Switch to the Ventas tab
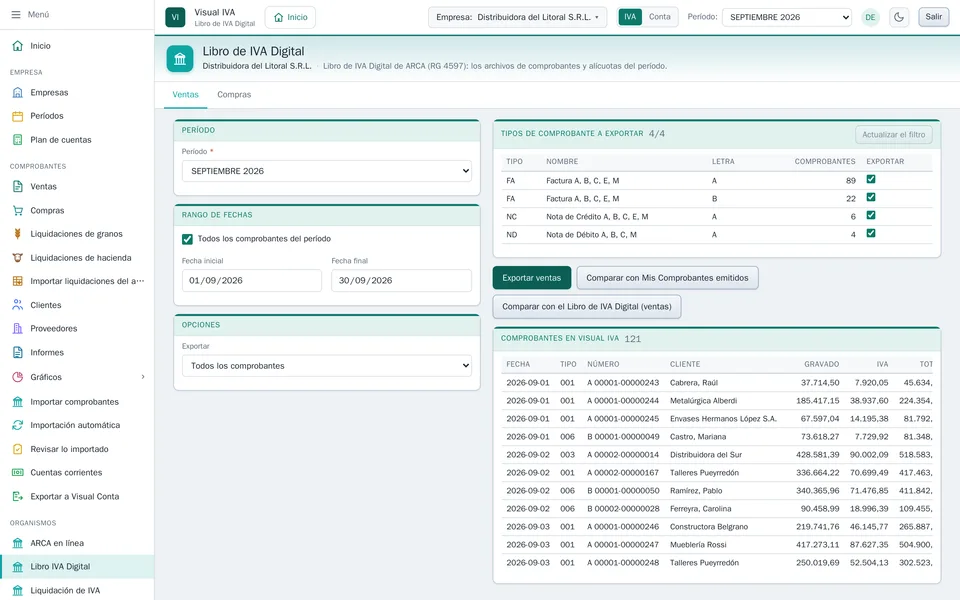 186,95
